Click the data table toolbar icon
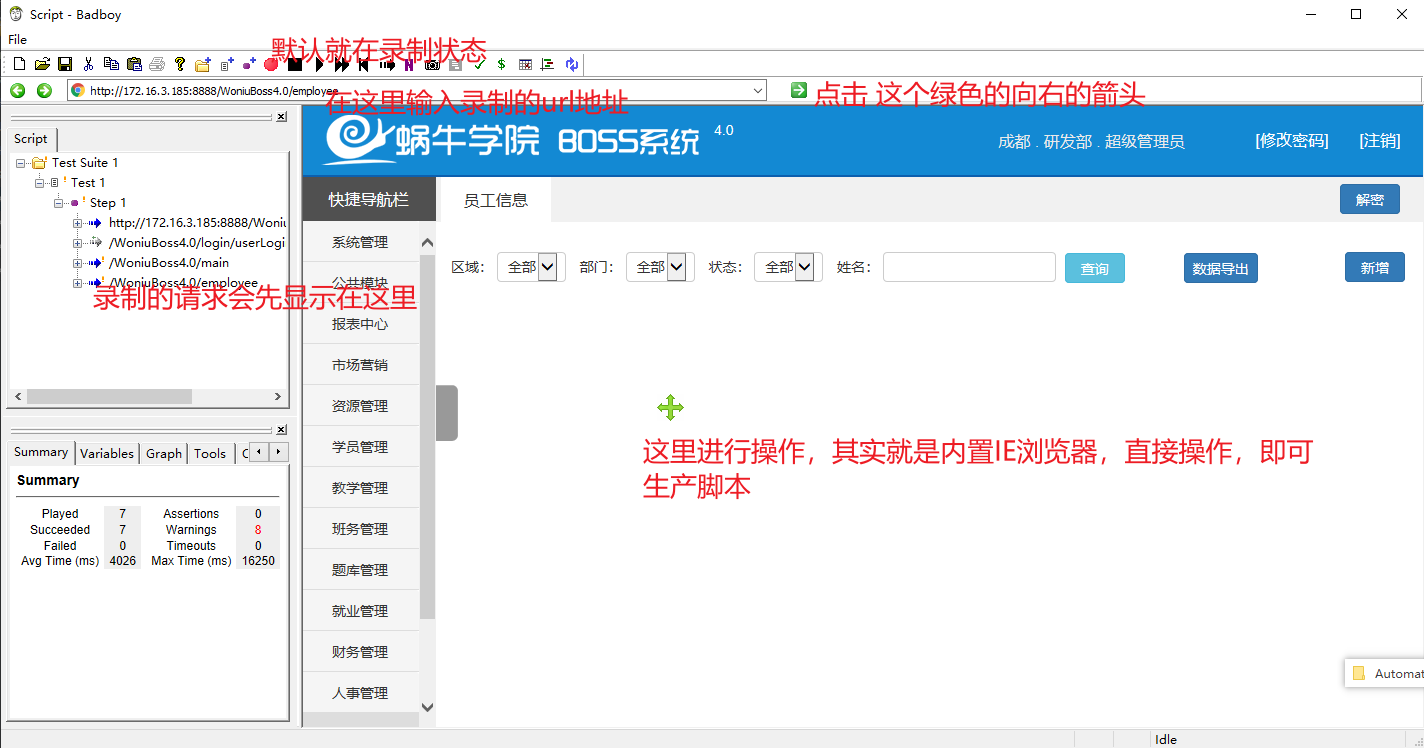Image resolution: width=1424 pixels, height=748 pixels. (525, 65)
